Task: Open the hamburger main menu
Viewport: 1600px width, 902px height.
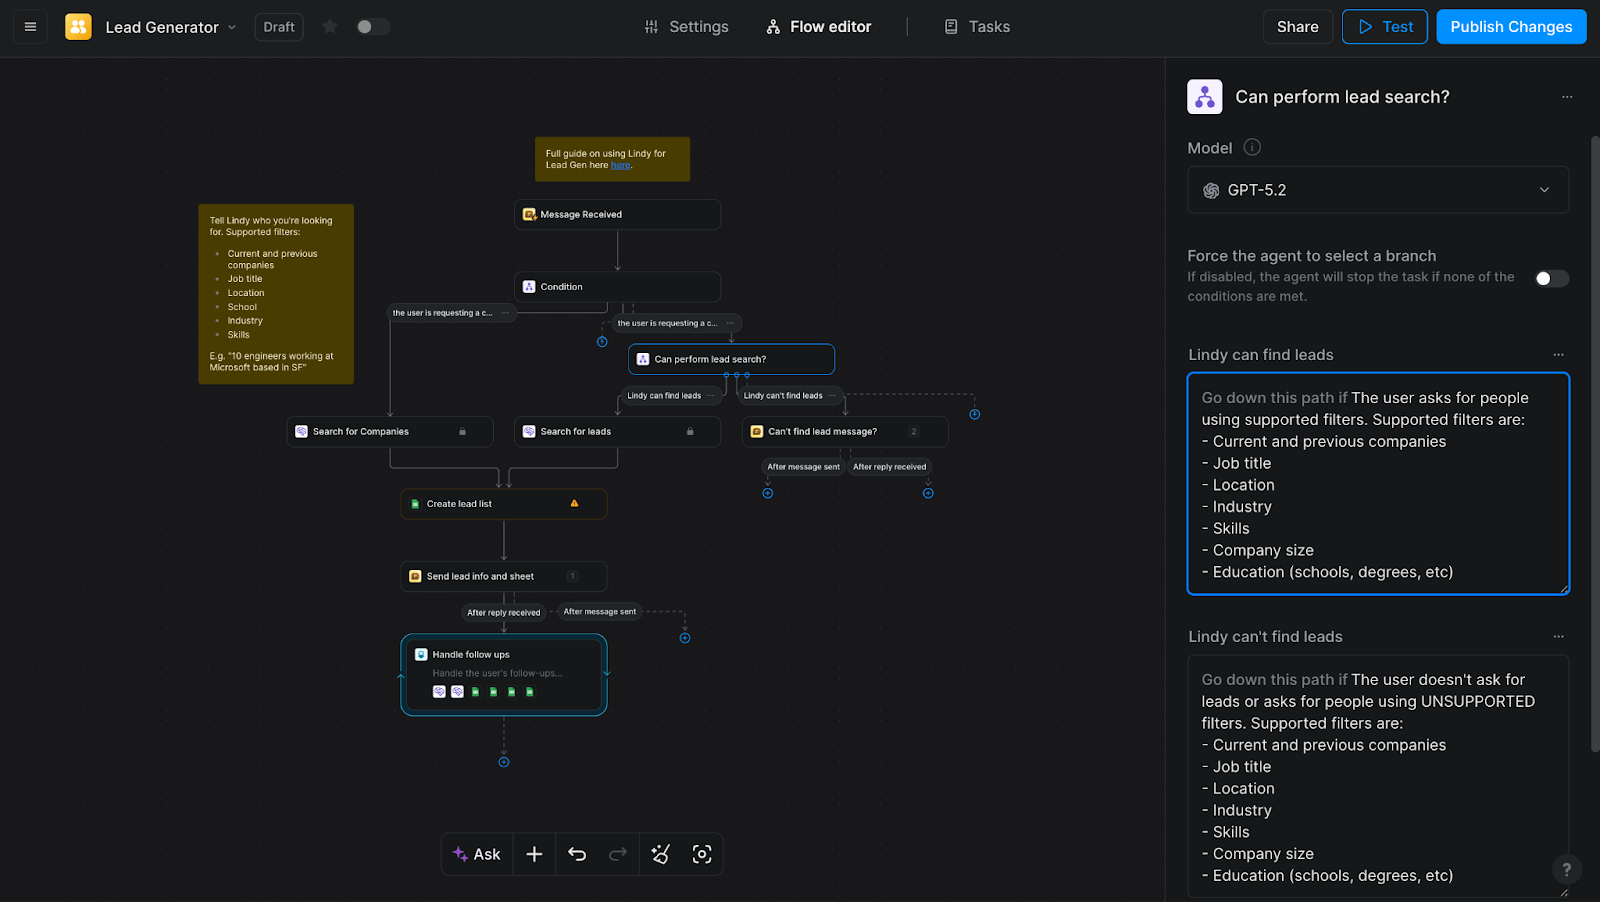Action: click(x=30, y=27)
